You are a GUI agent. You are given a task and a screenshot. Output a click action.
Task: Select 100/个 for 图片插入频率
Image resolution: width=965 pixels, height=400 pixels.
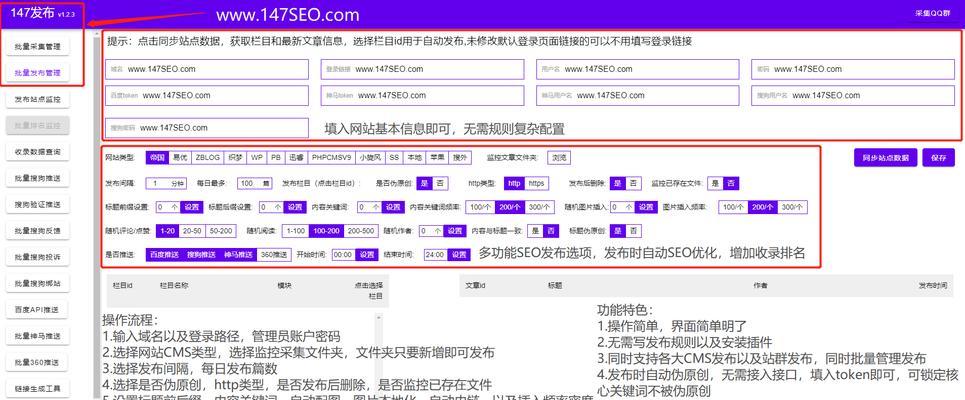[x=733, y=207]
